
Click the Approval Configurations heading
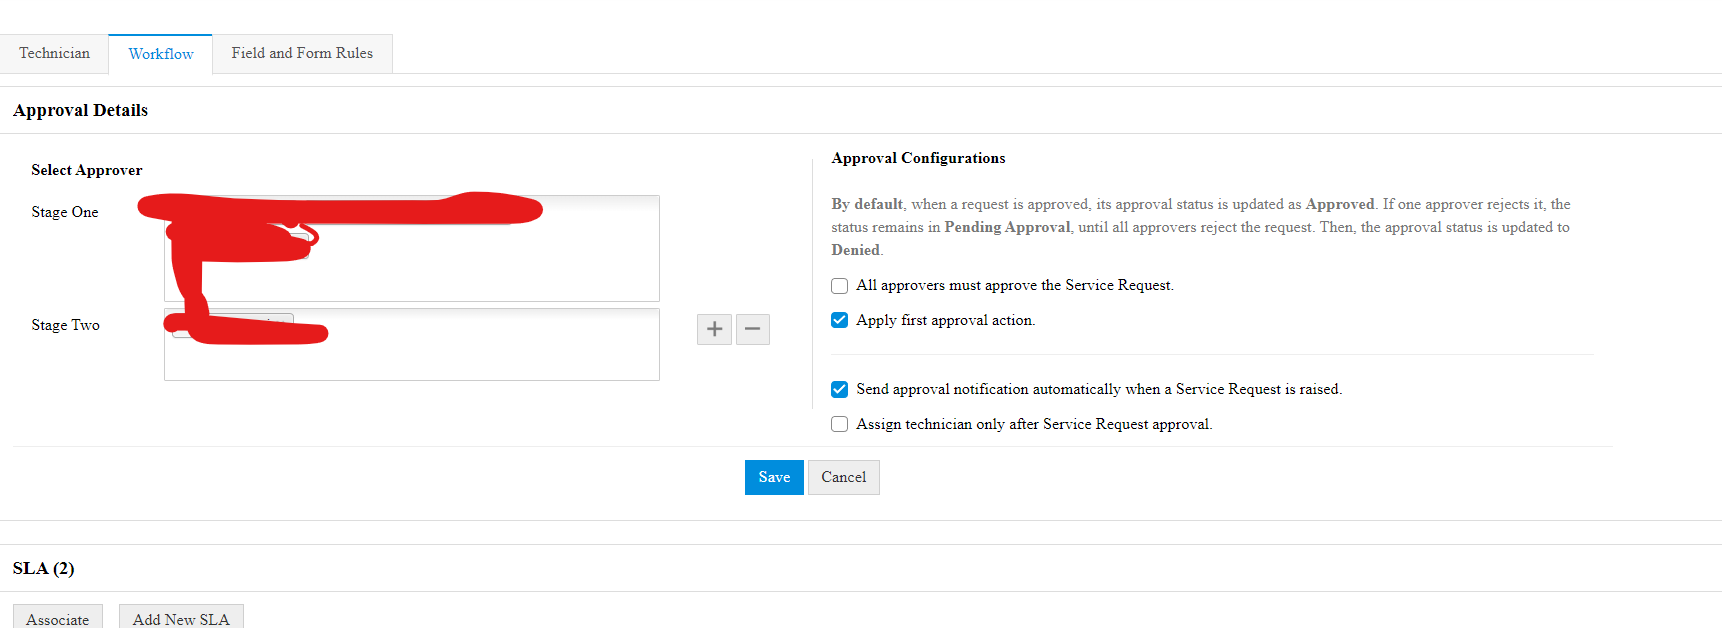(918, 158)
